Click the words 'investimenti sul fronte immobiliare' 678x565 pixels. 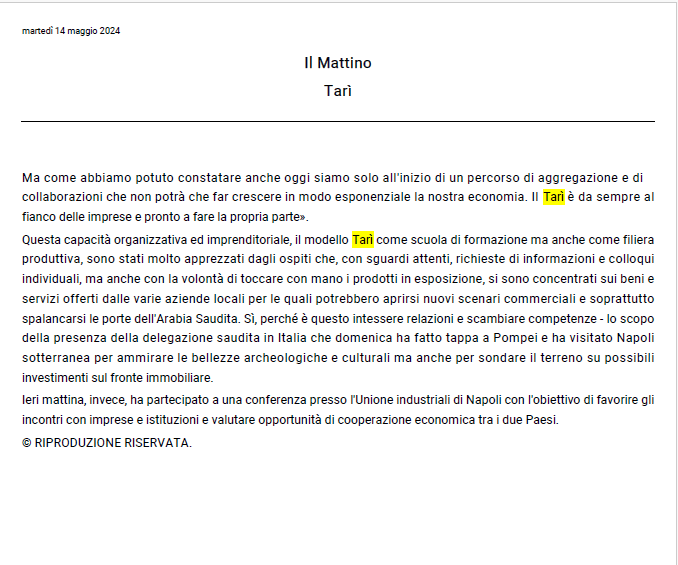coord(117,378)
